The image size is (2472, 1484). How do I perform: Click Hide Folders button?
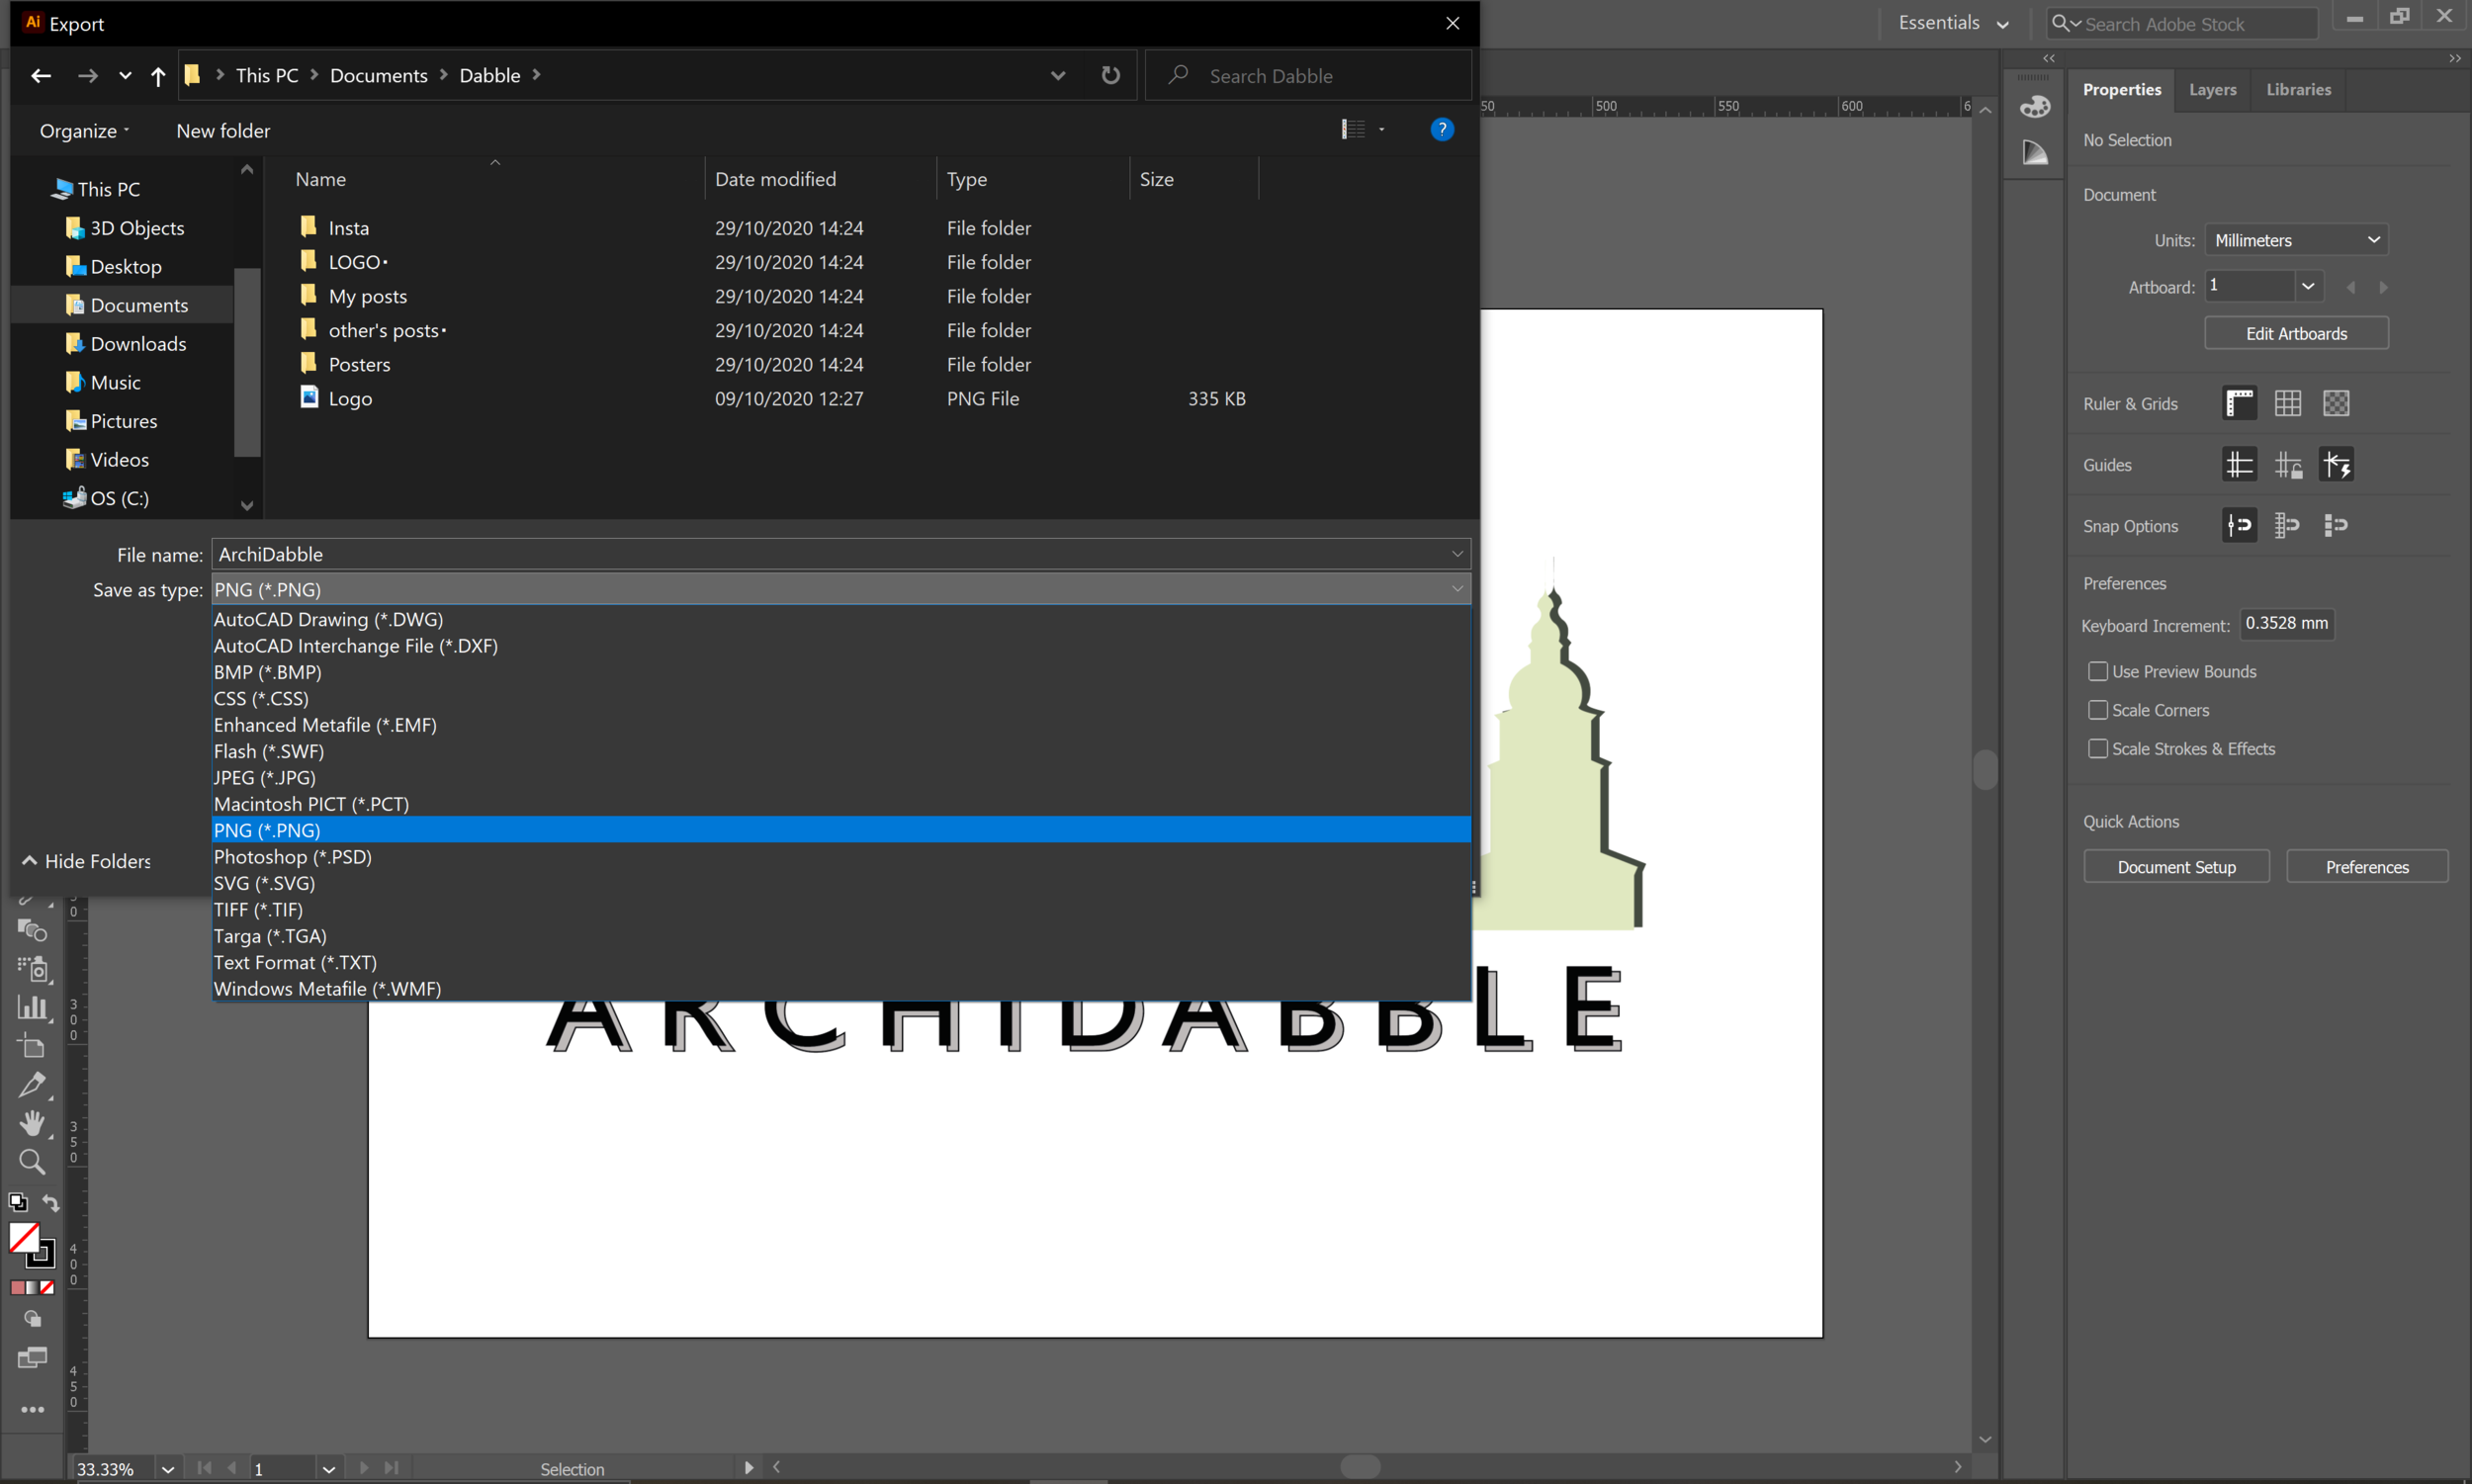(86, 861)
